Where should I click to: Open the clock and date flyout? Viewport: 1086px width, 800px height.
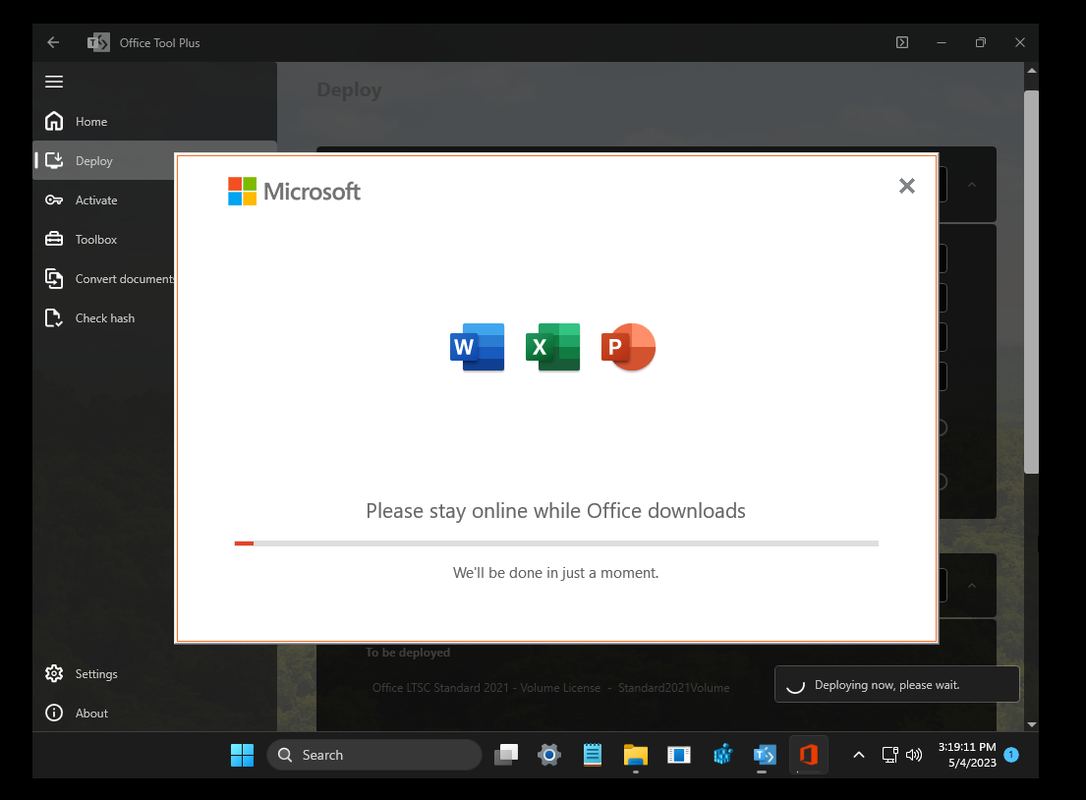[968, 755]
